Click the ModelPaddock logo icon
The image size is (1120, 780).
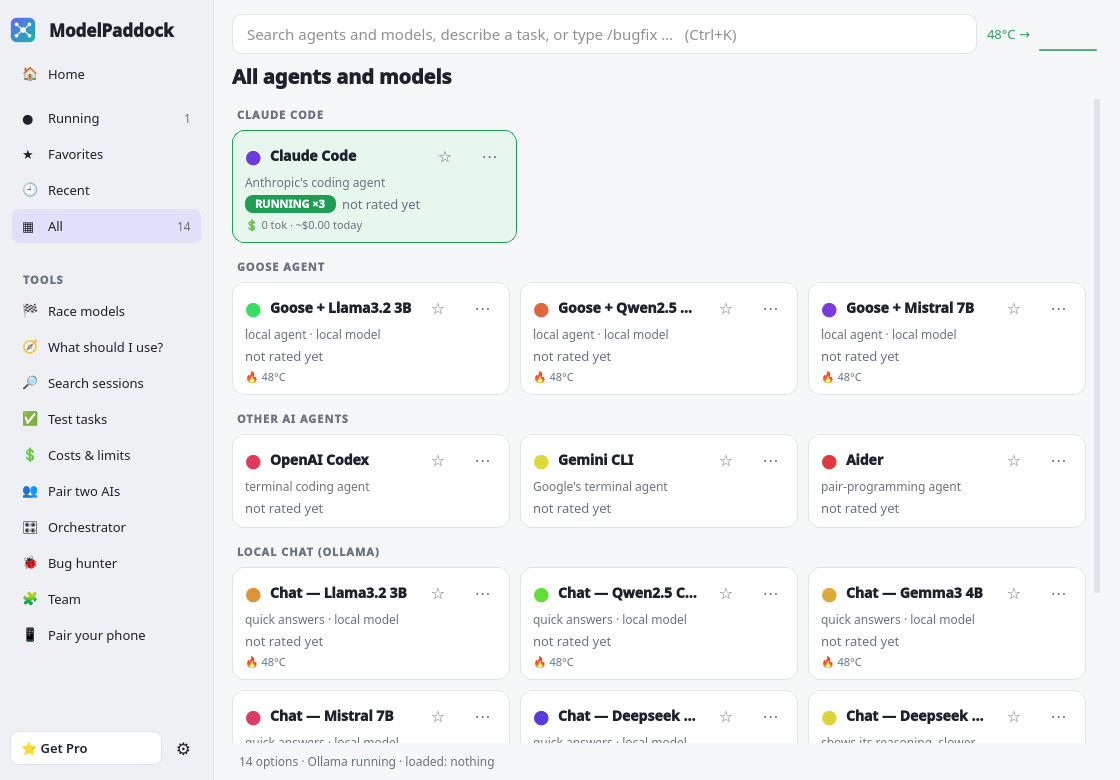[23, 30]
